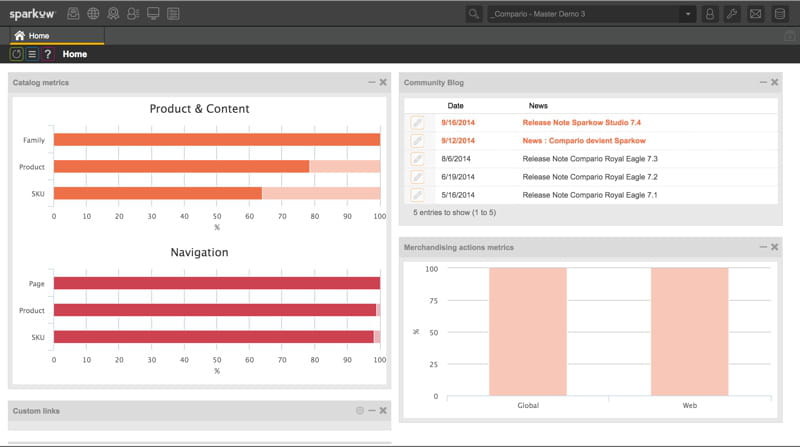This screenshot has width=800, height=447.
Task: Click the user profile icon
Action: pyautogui.click(x=710, y=14)
